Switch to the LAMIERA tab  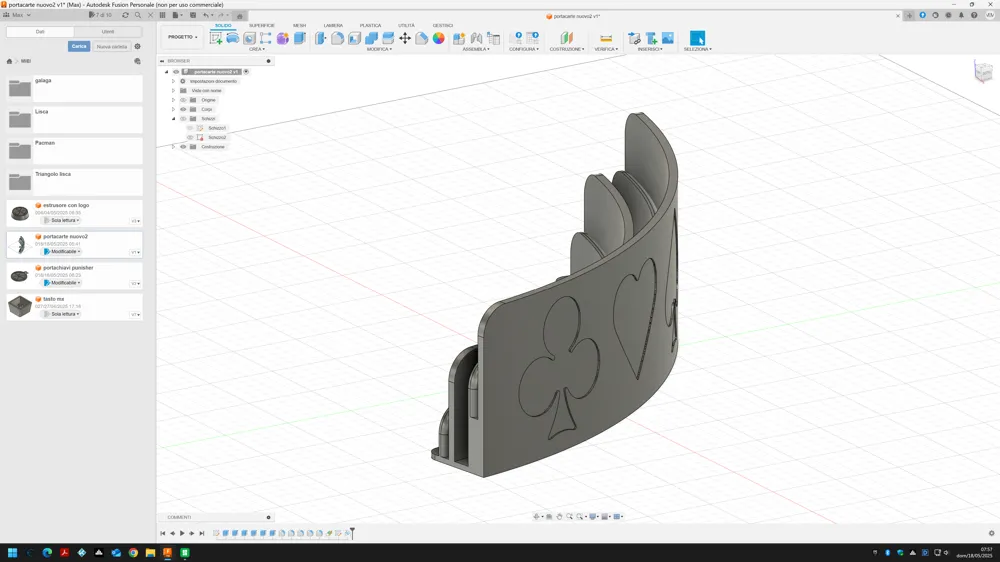[333, 26]
